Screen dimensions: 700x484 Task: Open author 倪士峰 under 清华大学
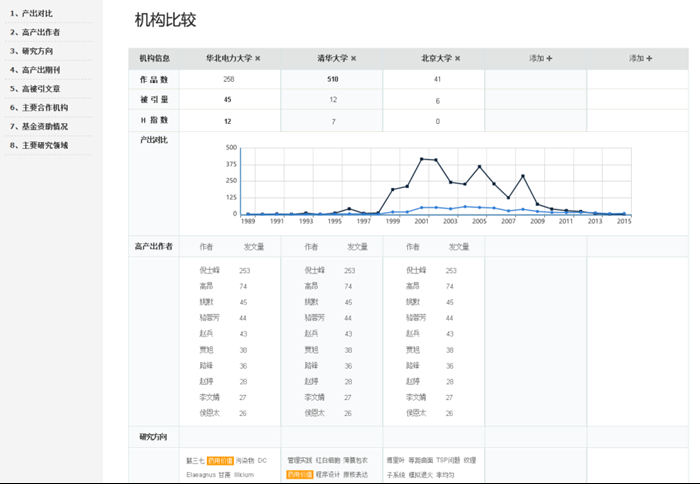(315, 270)
